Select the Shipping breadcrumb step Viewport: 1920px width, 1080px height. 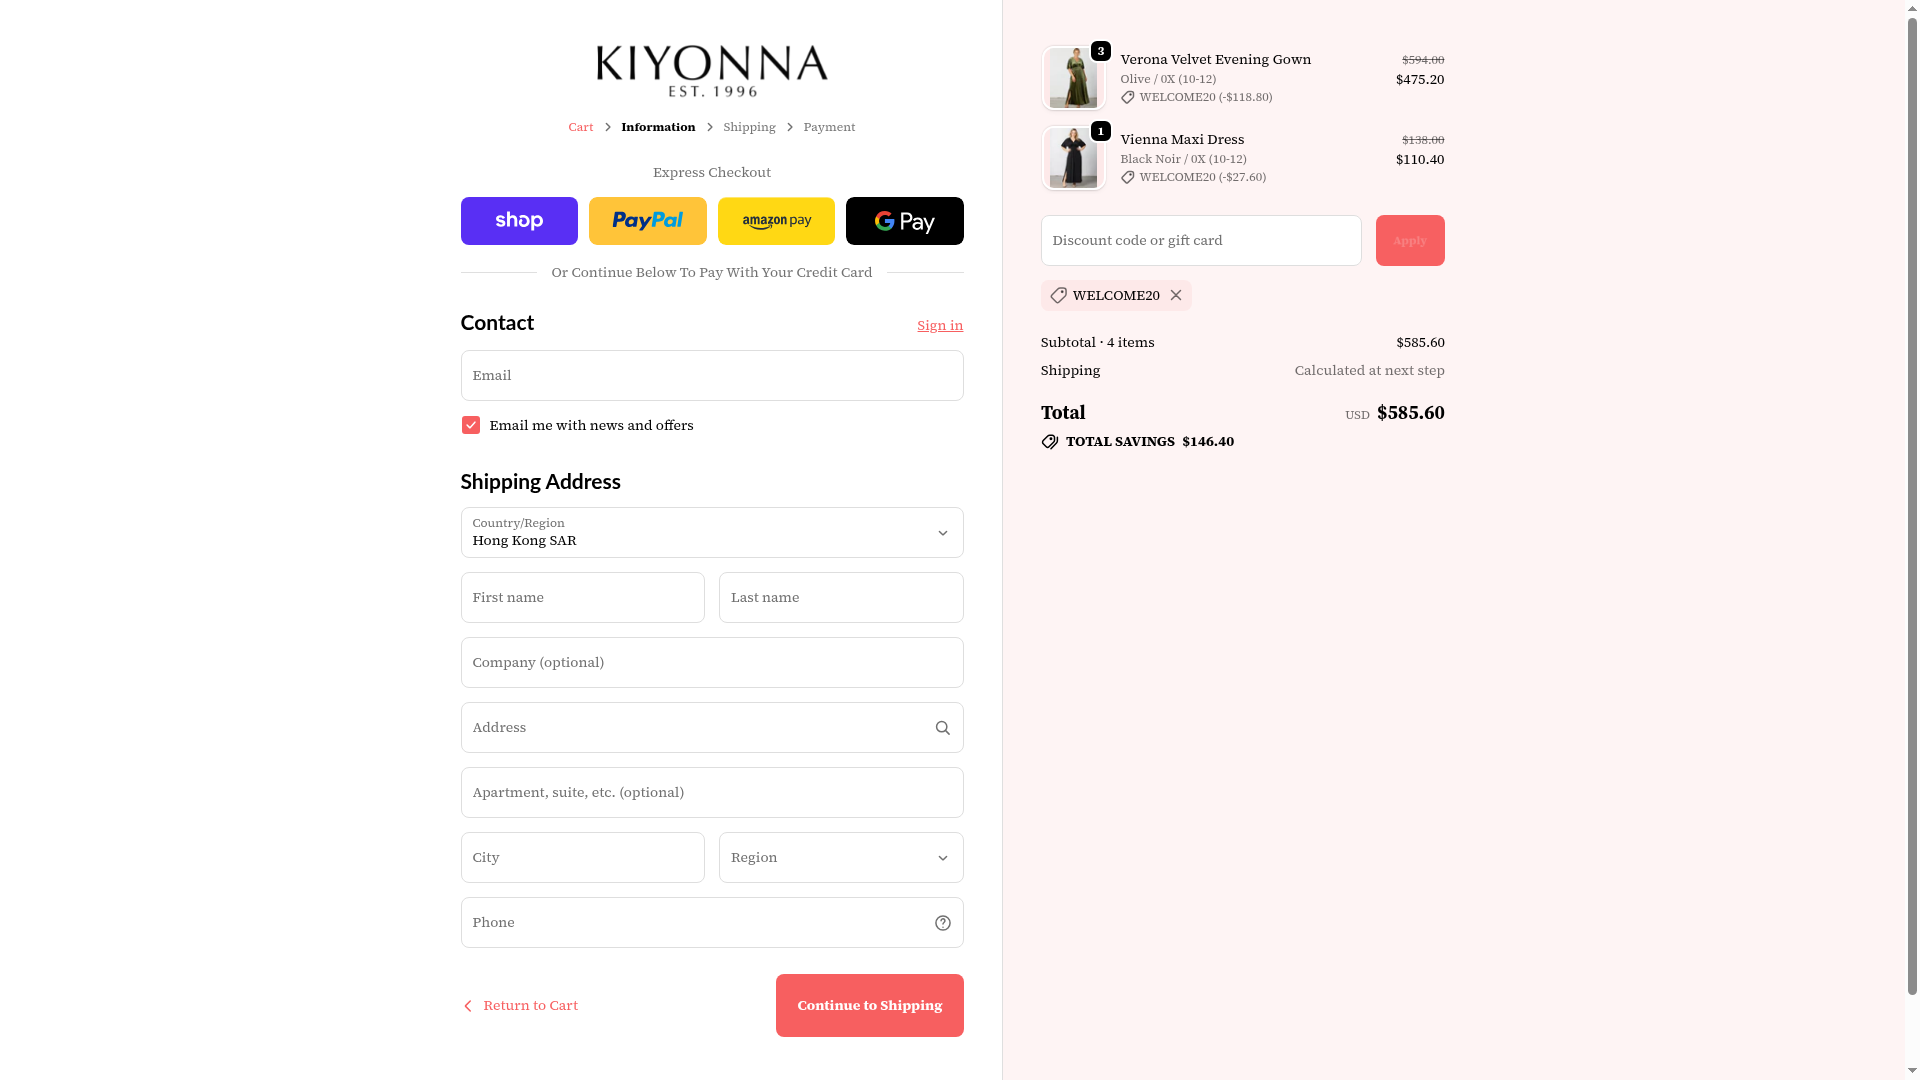pyautogui.click(x=749, y=127)
